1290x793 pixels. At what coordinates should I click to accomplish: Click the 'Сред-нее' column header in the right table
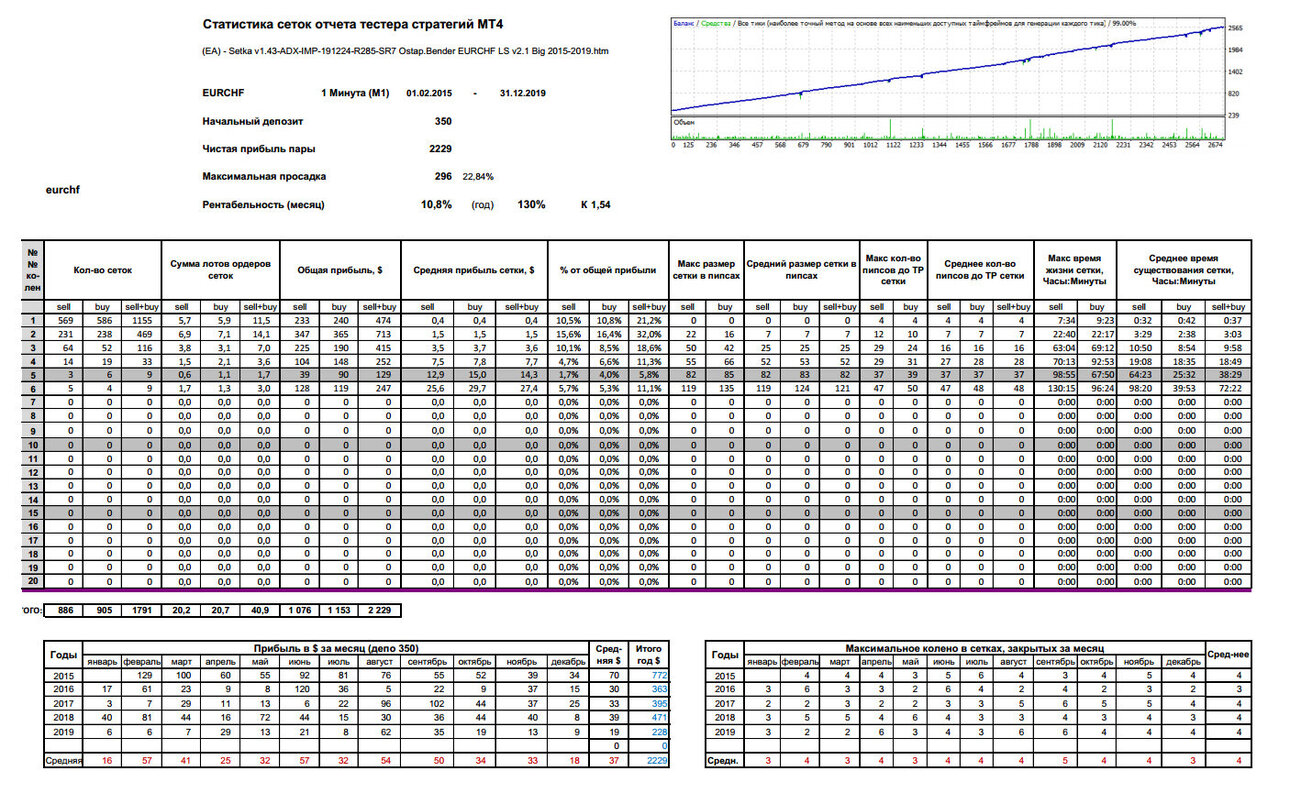click(1229, 655)
